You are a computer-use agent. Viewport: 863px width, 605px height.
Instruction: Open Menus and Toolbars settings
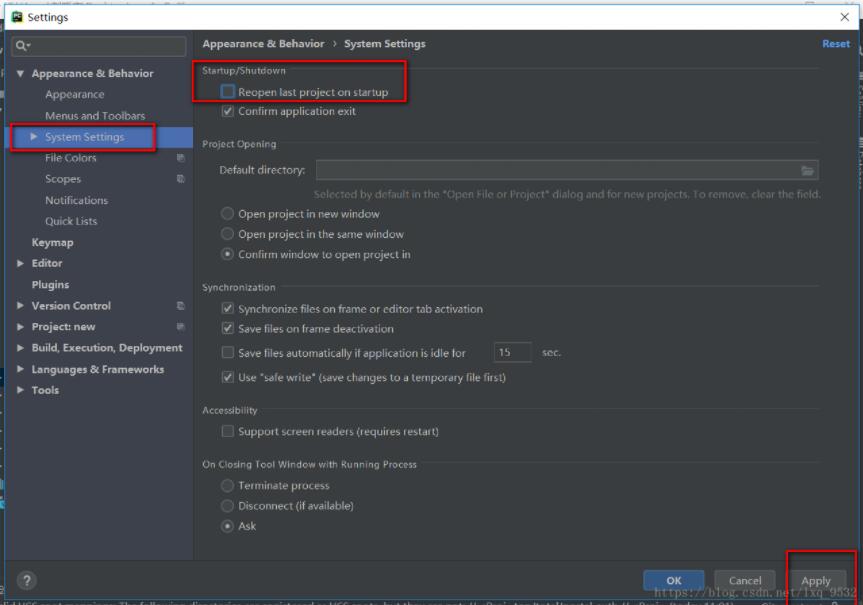click(x=95, y=116)
